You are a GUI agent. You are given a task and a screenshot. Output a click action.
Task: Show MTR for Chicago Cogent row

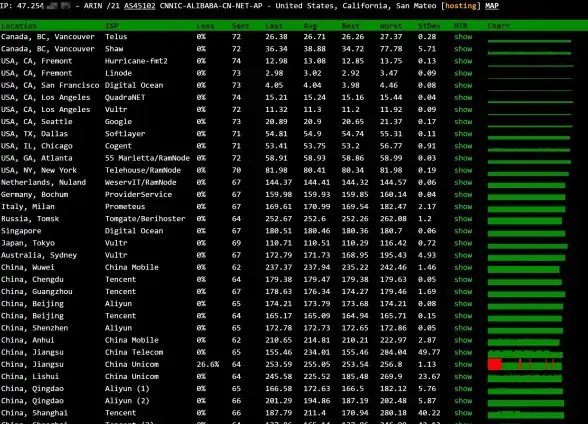(x=463, y=146)
